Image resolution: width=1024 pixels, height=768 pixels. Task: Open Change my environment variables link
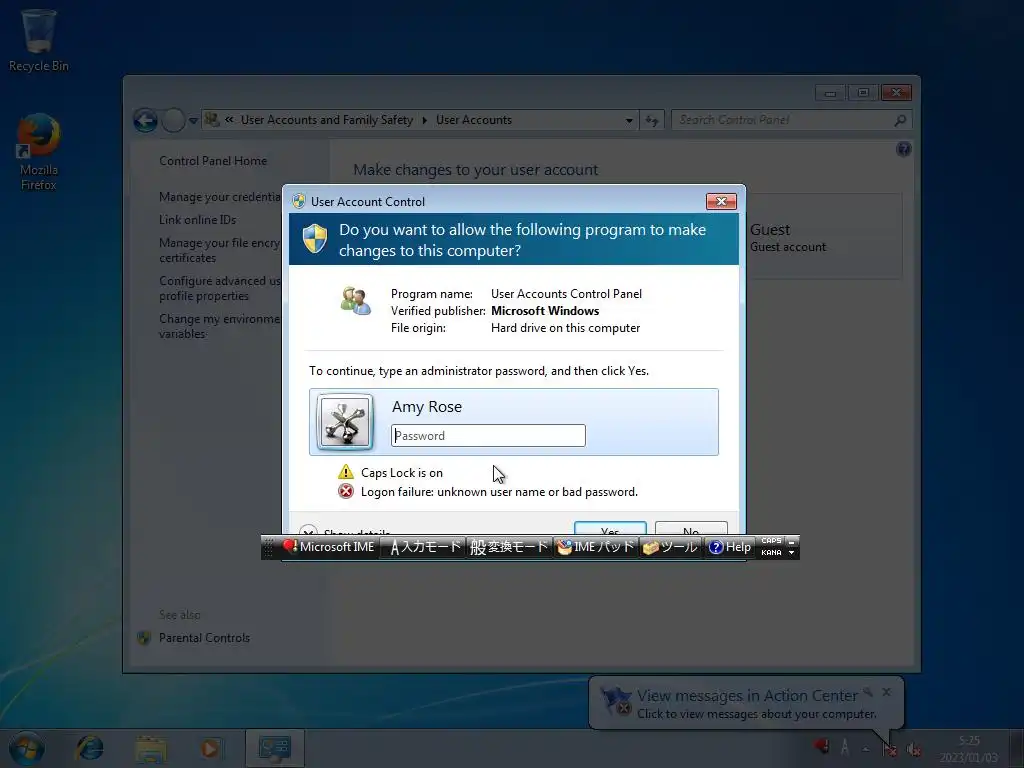coord(219,326)
